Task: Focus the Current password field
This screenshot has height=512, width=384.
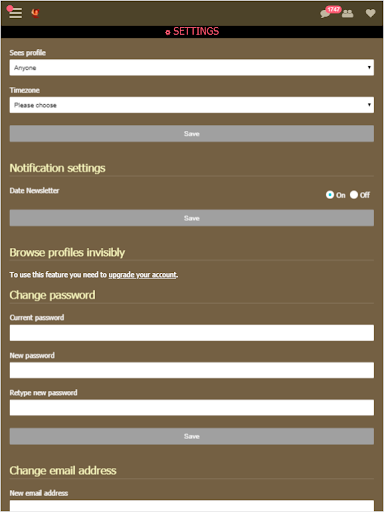Action: click(x=192, y=333)
